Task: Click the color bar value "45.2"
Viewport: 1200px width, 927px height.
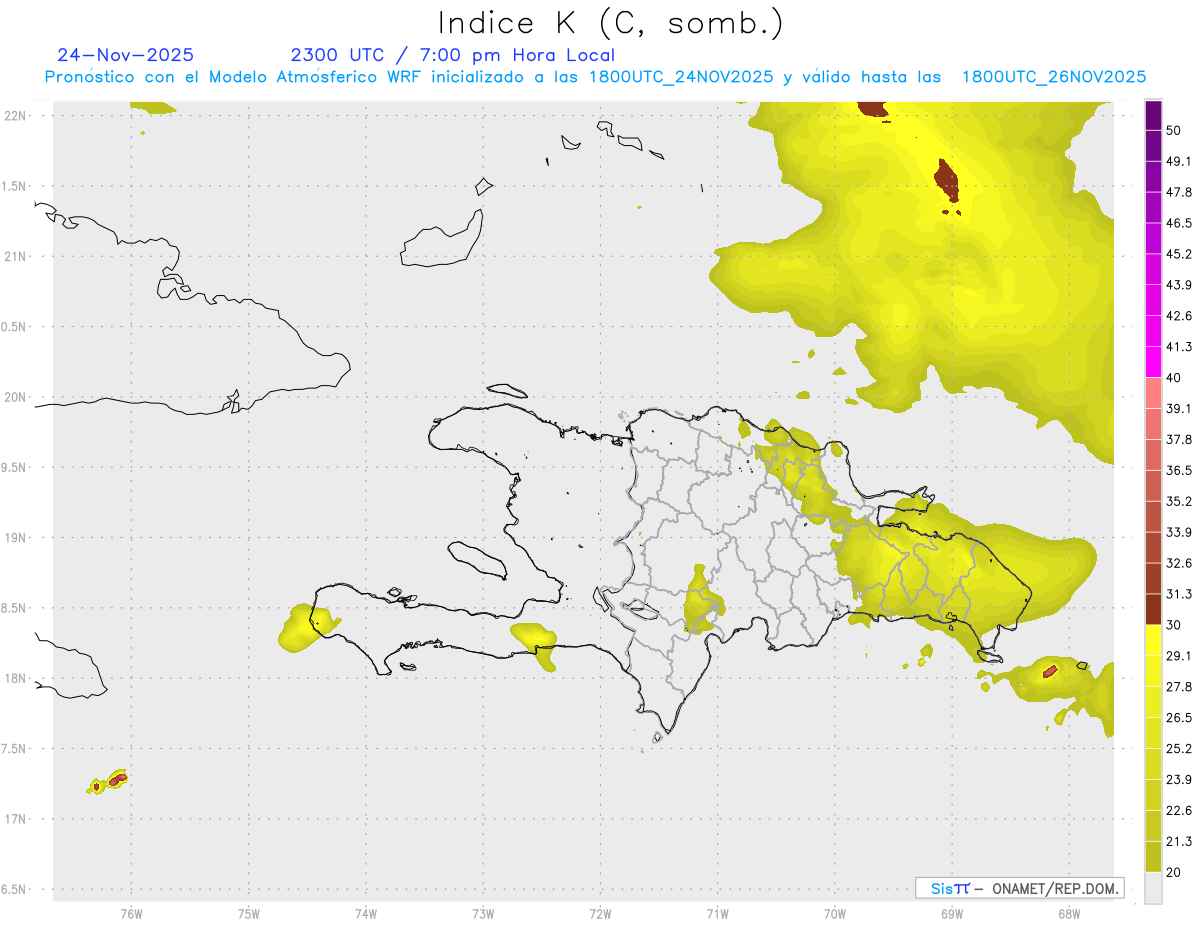Action: (1179, 254)
